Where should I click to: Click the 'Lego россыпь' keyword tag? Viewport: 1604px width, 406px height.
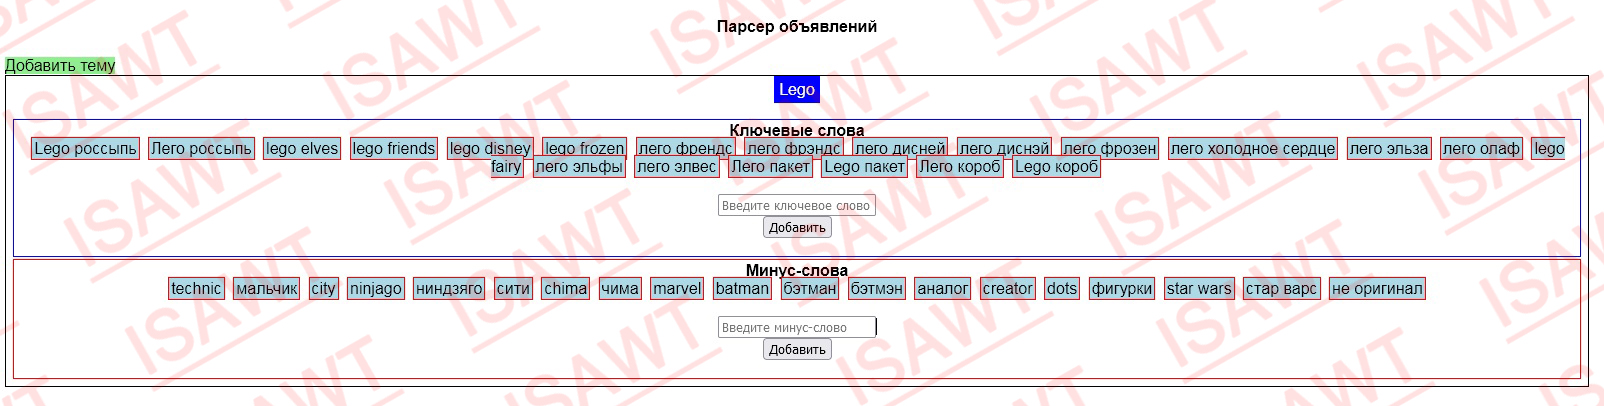tap(85, 148)
